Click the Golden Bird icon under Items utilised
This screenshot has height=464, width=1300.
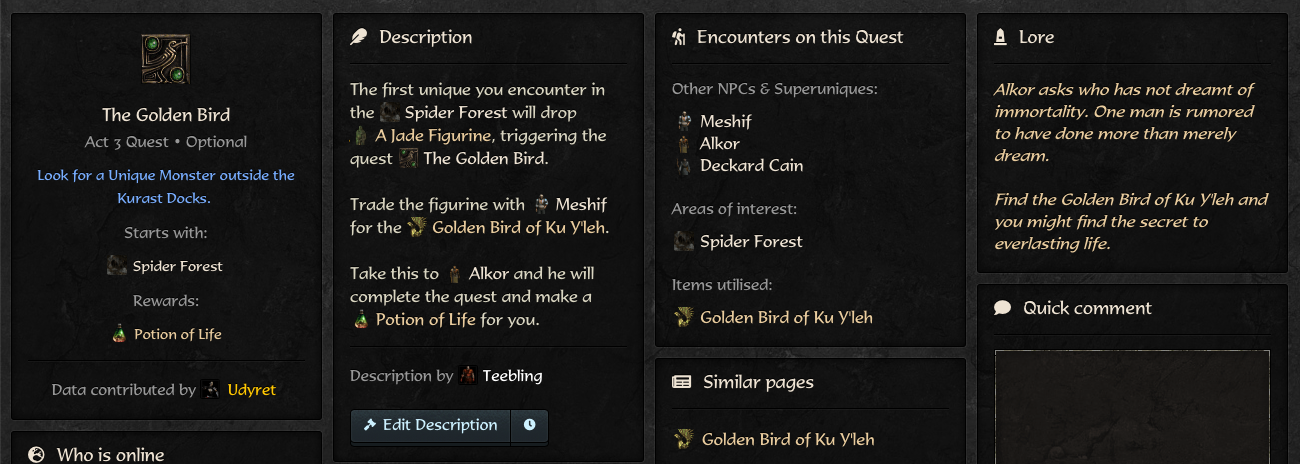click(684, 317)
